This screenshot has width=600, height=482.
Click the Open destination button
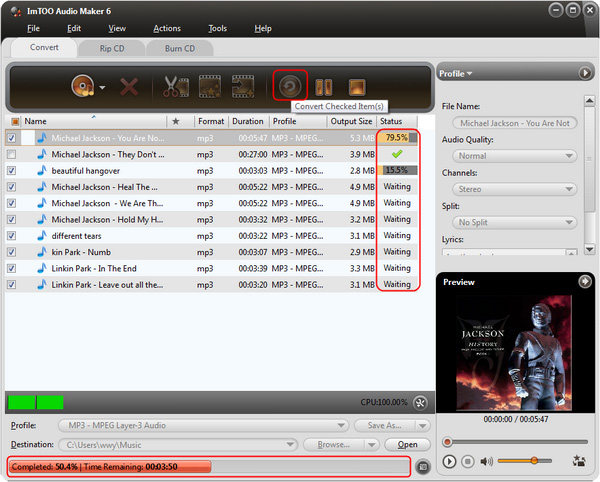click(x=408, y=445)
